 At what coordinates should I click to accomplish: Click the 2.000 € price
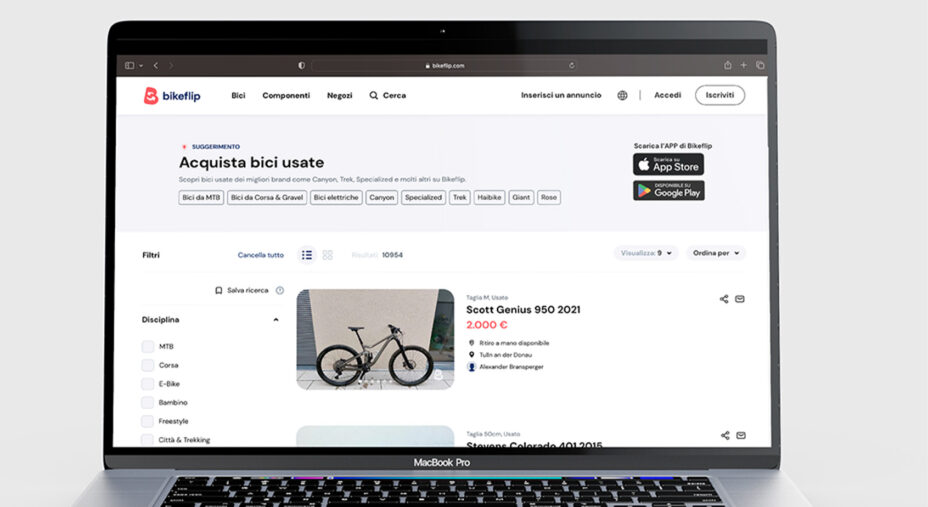coord(486,325)
